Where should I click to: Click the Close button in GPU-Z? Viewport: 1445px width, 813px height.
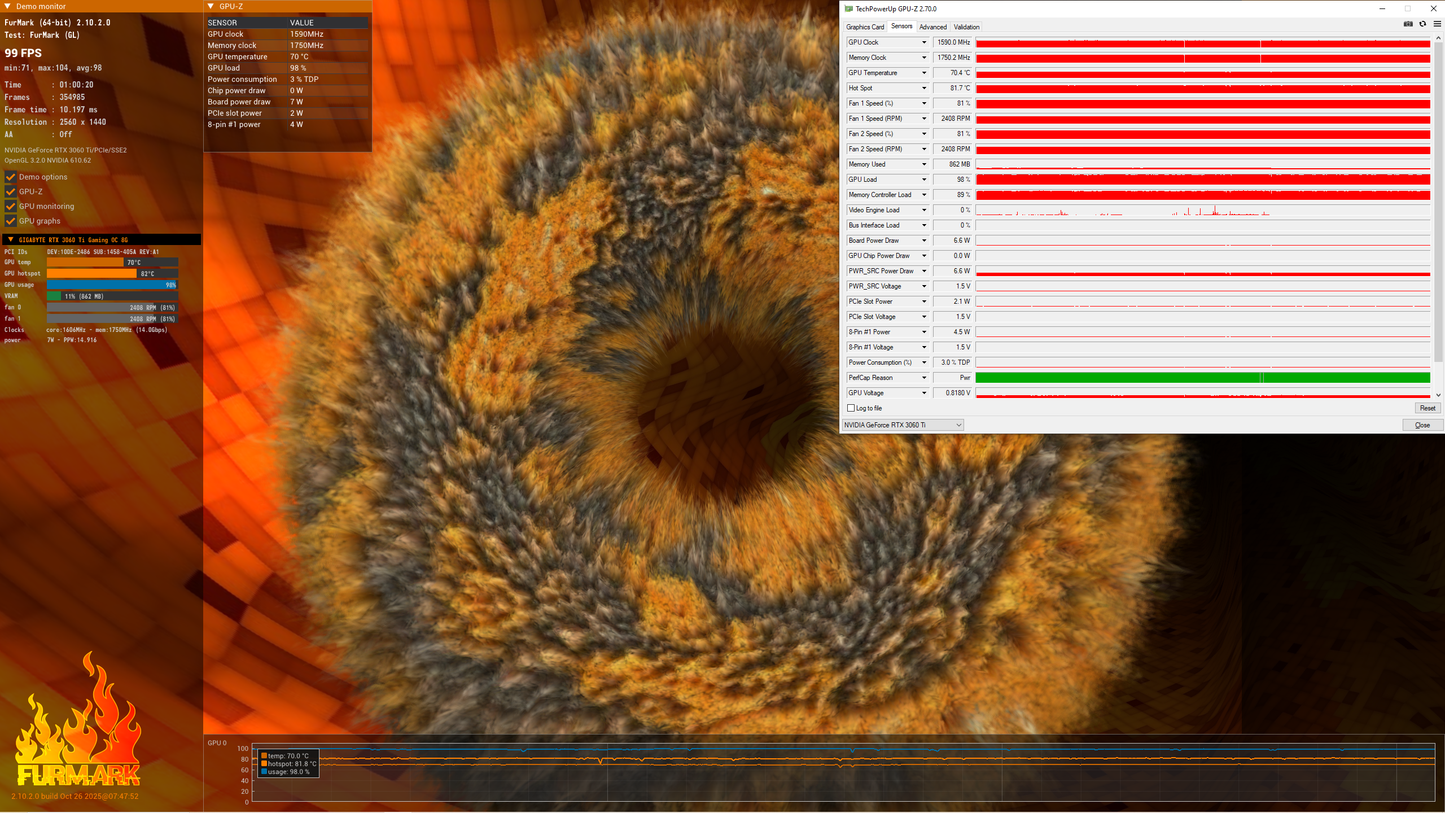coord(1422,425)
